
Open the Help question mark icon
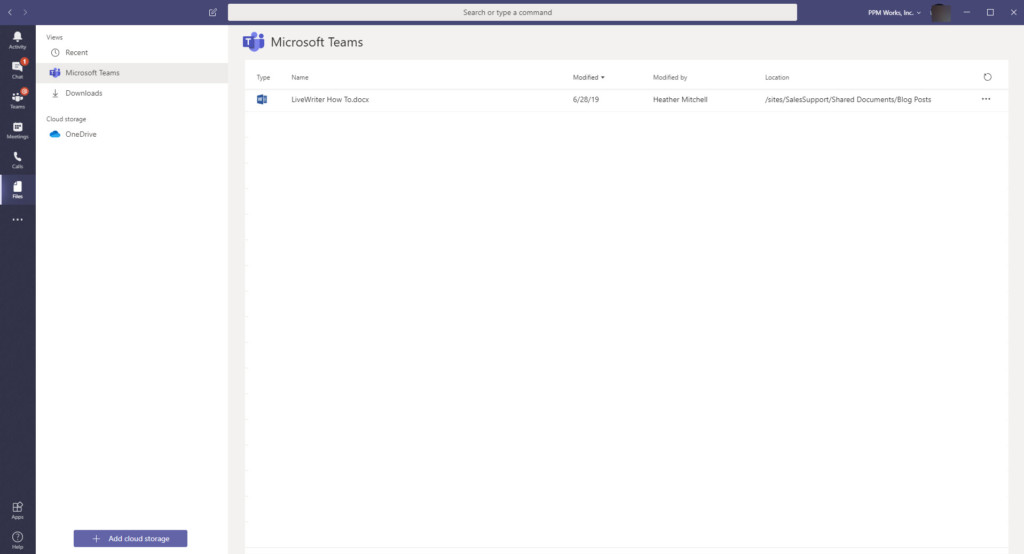point(18,540)
